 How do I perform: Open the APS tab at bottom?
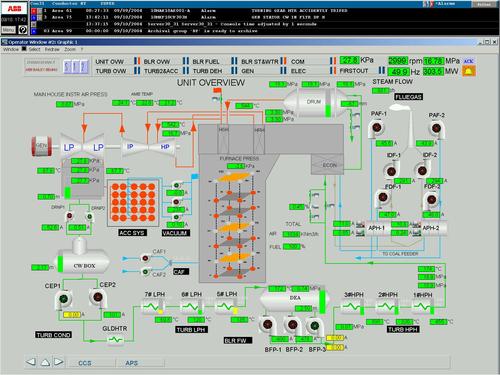(x=132, y=363)
